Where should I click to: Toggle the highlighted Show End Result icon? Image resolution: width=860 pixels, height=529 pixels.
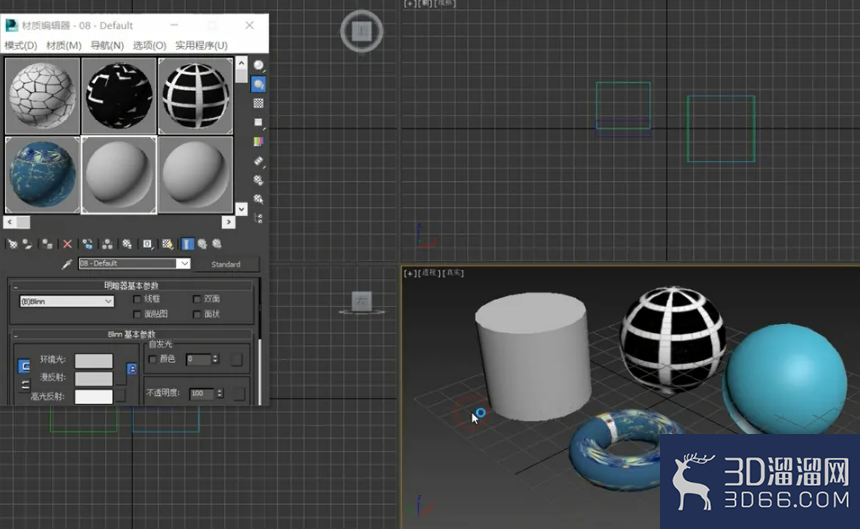coord(187,244)
